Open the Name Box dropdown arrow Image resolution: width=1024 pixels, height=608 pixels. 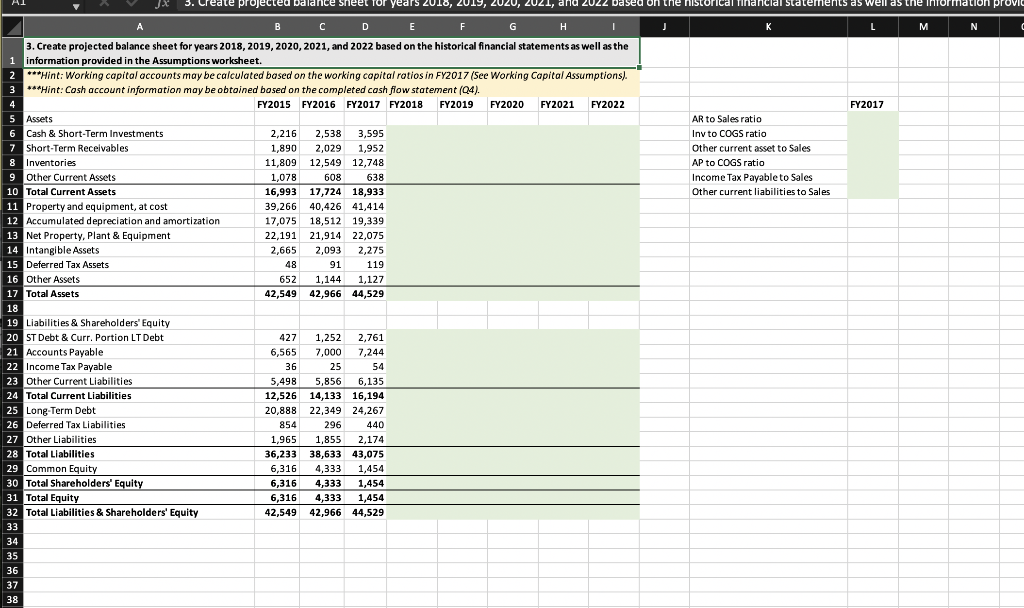pyautogui.click(x=75, y=5)
